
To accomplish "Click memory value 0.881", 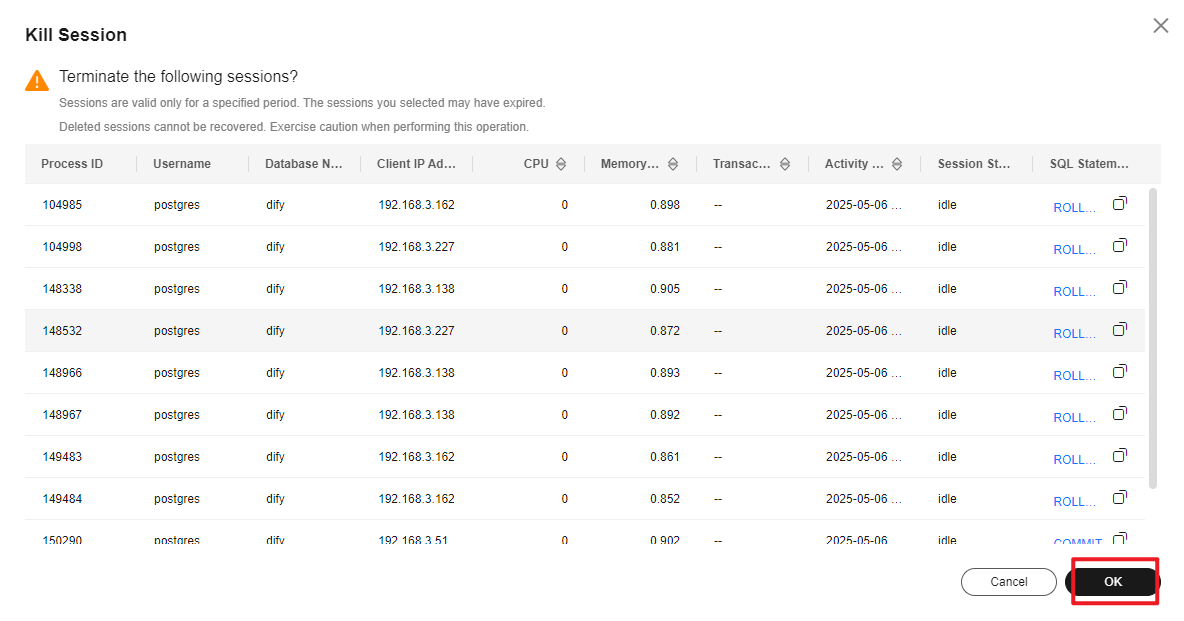I will pyautogui.click(x=664, y=247).
